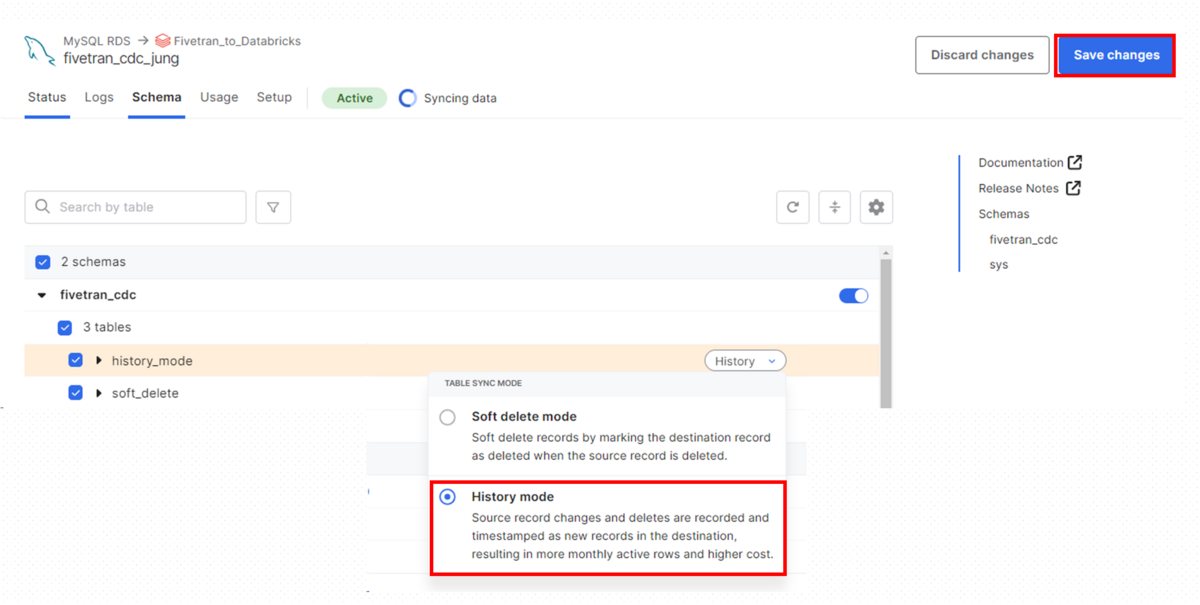Click the Discard changes button
Image resolution: width=1200 pixels, height=605 pixels.
[x=982, y=55]
